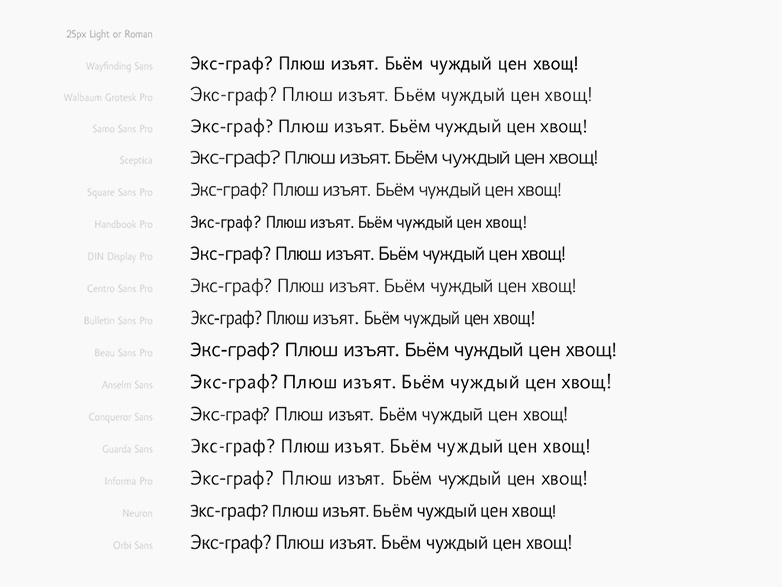
Task: Select the Conqueror Sans font label
Action: point(120,417)
